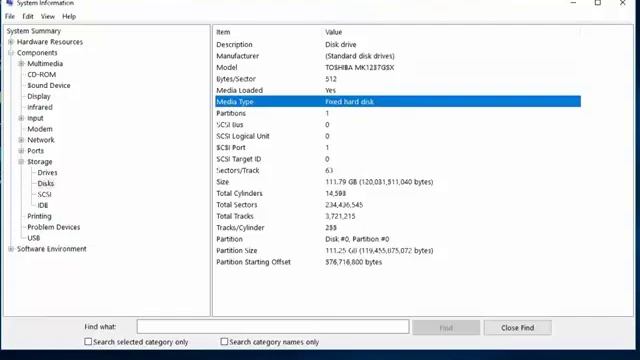
Task: Select Disks under Storage
Action: point(46,184)
